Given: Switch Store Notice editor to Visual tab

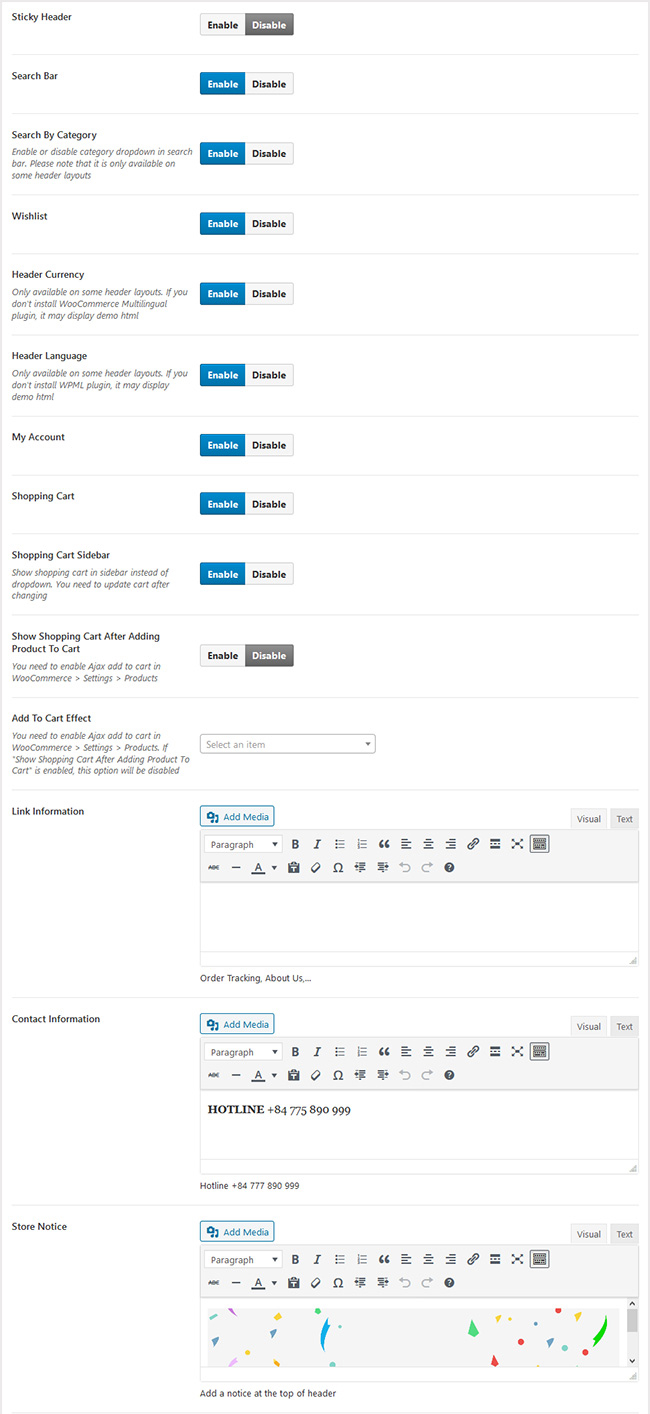Looking at the screenshot, I should [589, 1234].
